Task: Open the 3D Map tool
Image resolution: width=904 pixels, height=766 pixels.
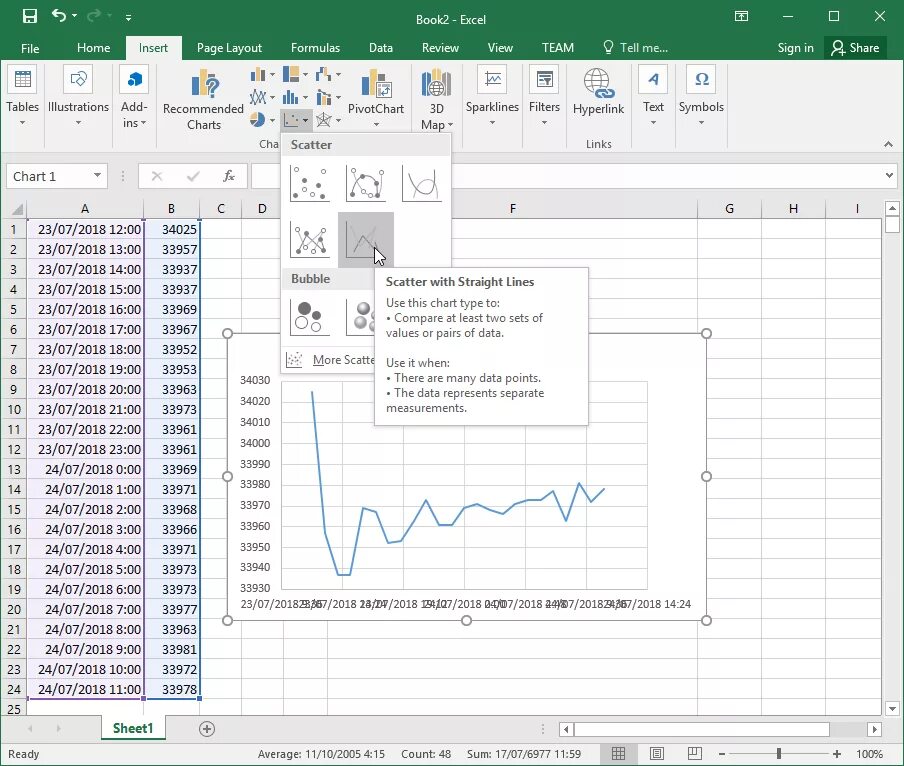Action: point(436,99)
